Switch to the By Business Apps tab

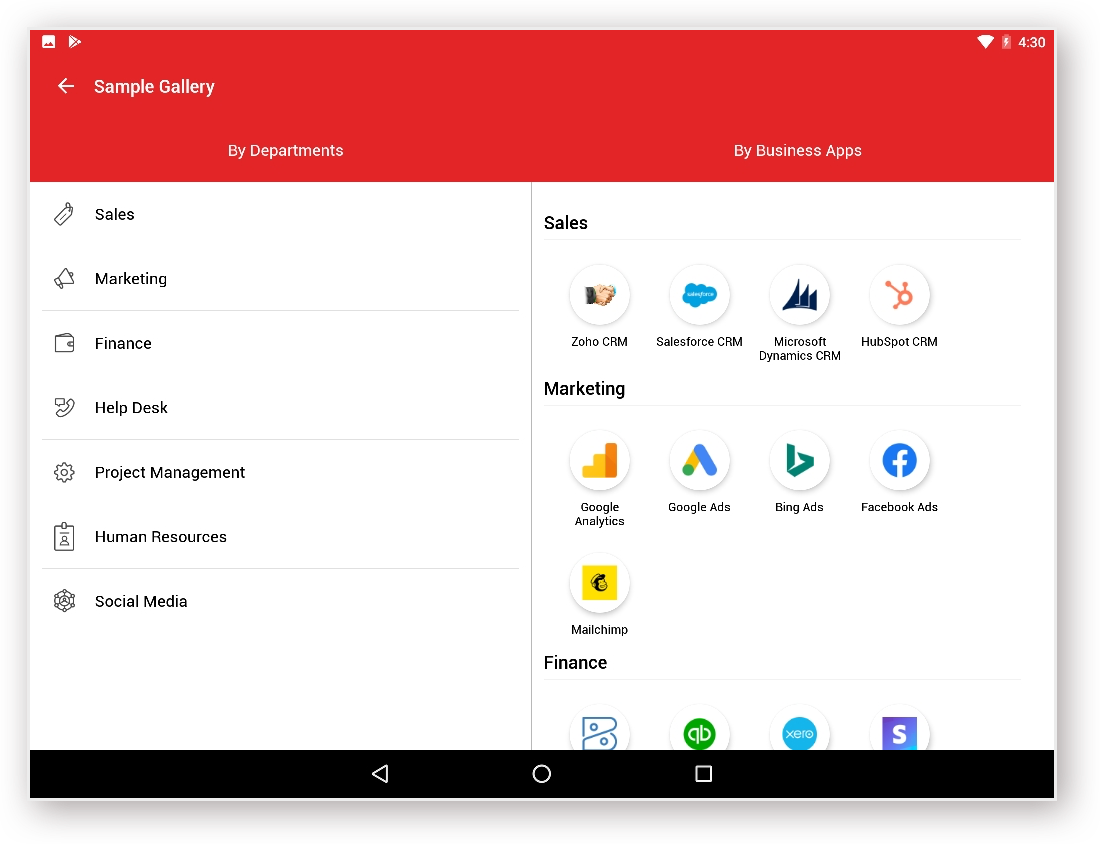click(798, 151)
